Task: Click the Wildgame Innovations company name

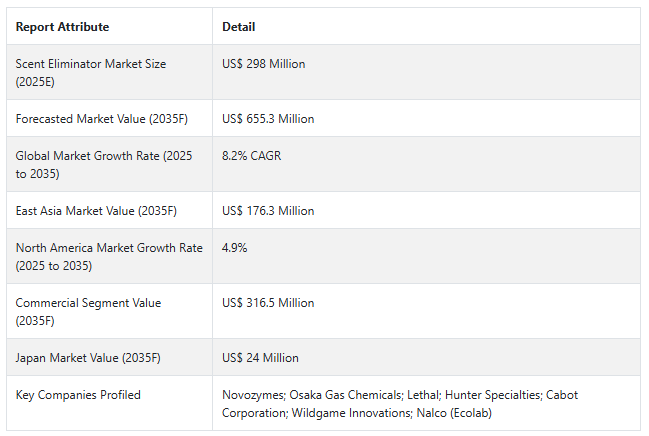Action: click(x=337, y=412)
